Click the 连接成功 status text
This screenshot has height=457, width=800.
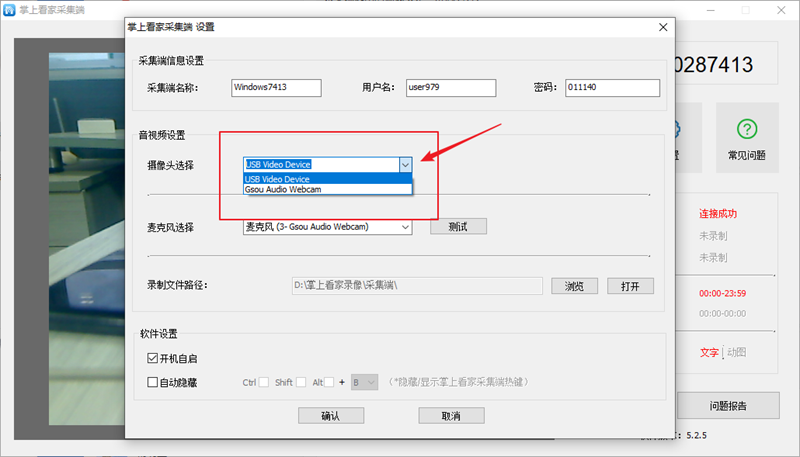click(718, 214)
